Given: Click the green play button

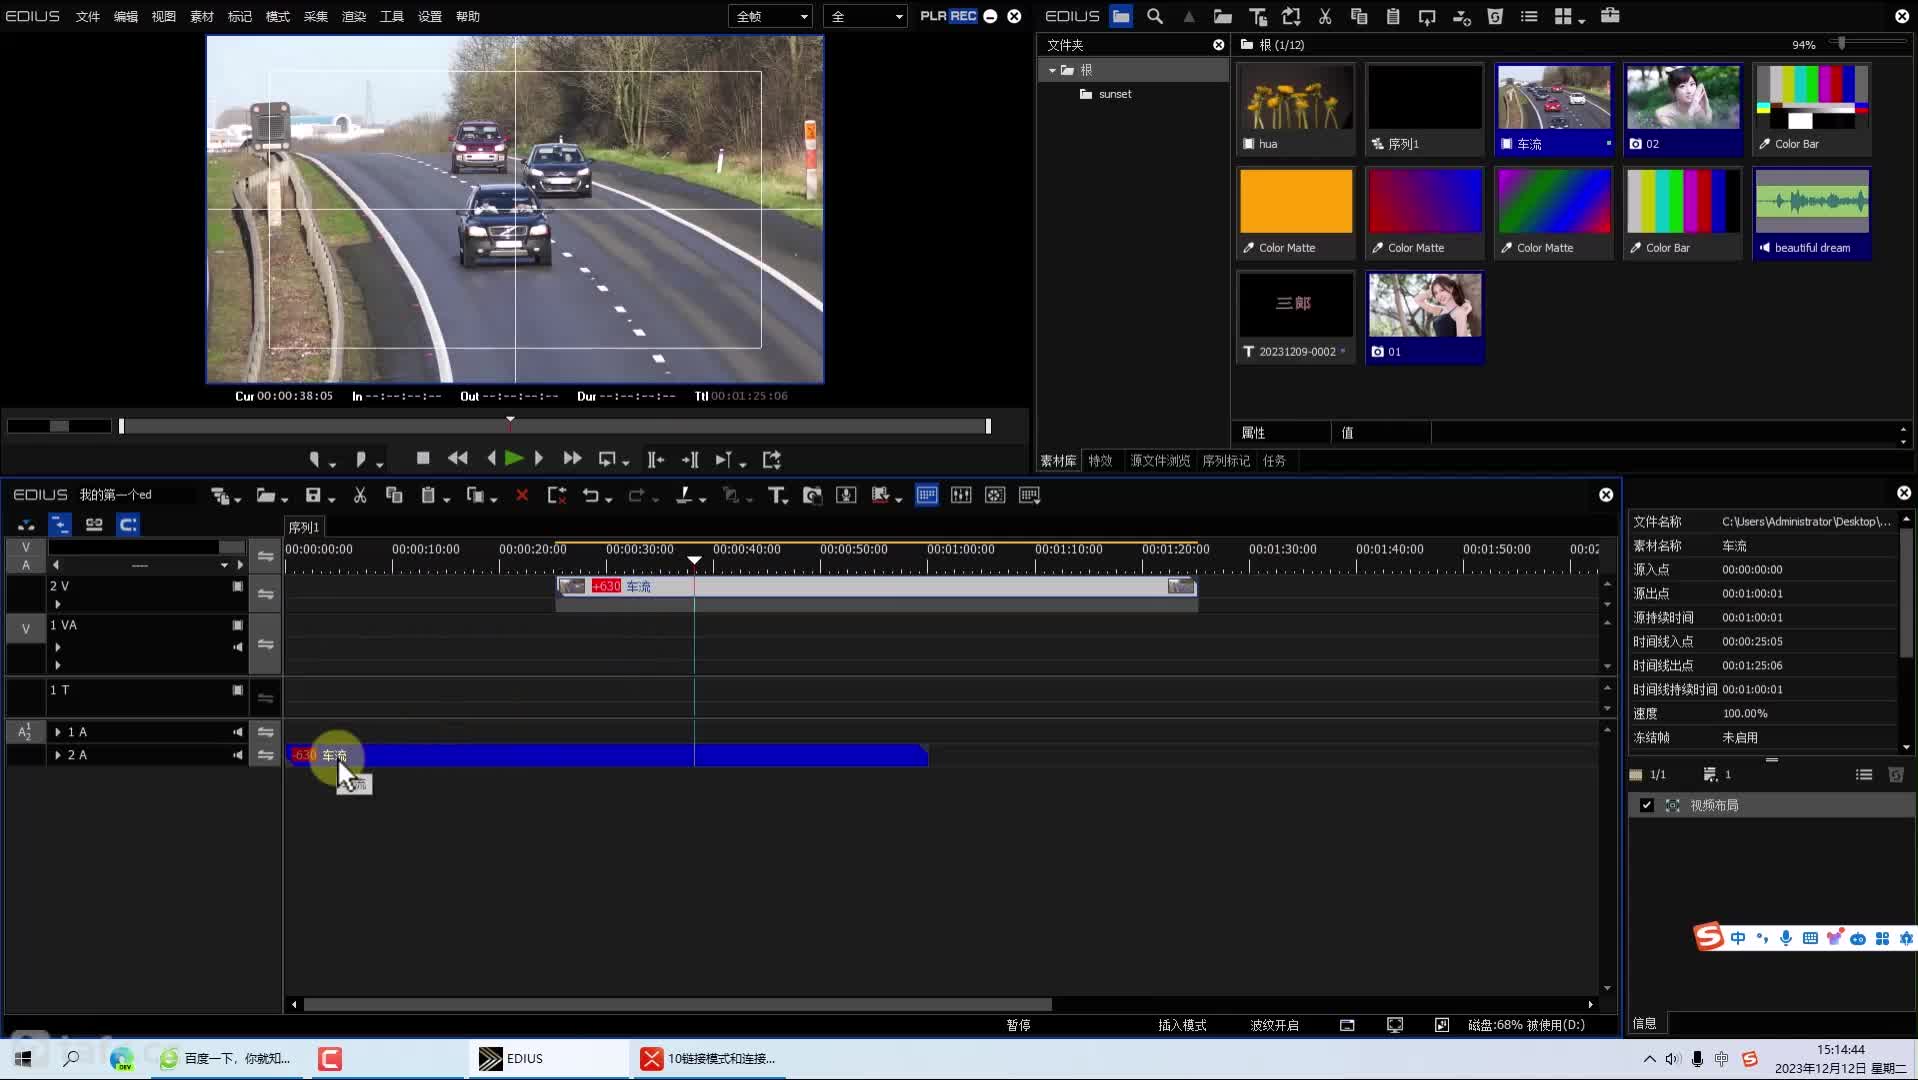Looking at the screenshot, I should click(x=514, y=458).
